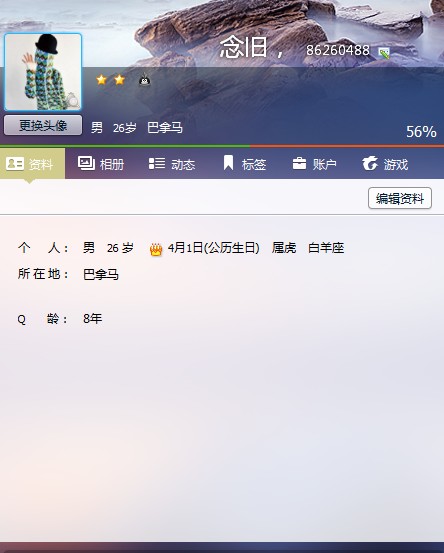Click the list icon beside 动态
This screenshot has width=444, height=553.
pos(157,163)
